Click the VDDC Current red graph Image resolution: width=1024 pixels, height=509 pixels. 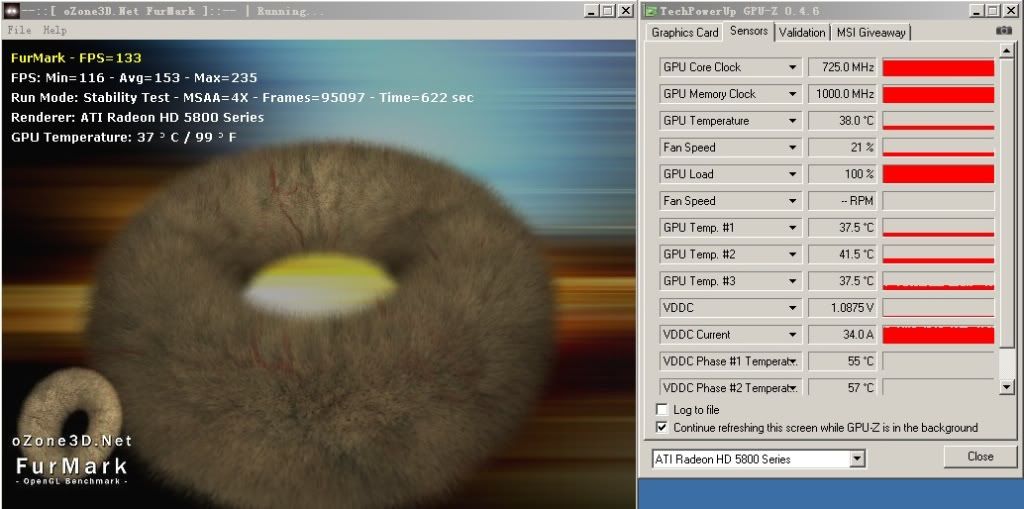coord(938,335)
